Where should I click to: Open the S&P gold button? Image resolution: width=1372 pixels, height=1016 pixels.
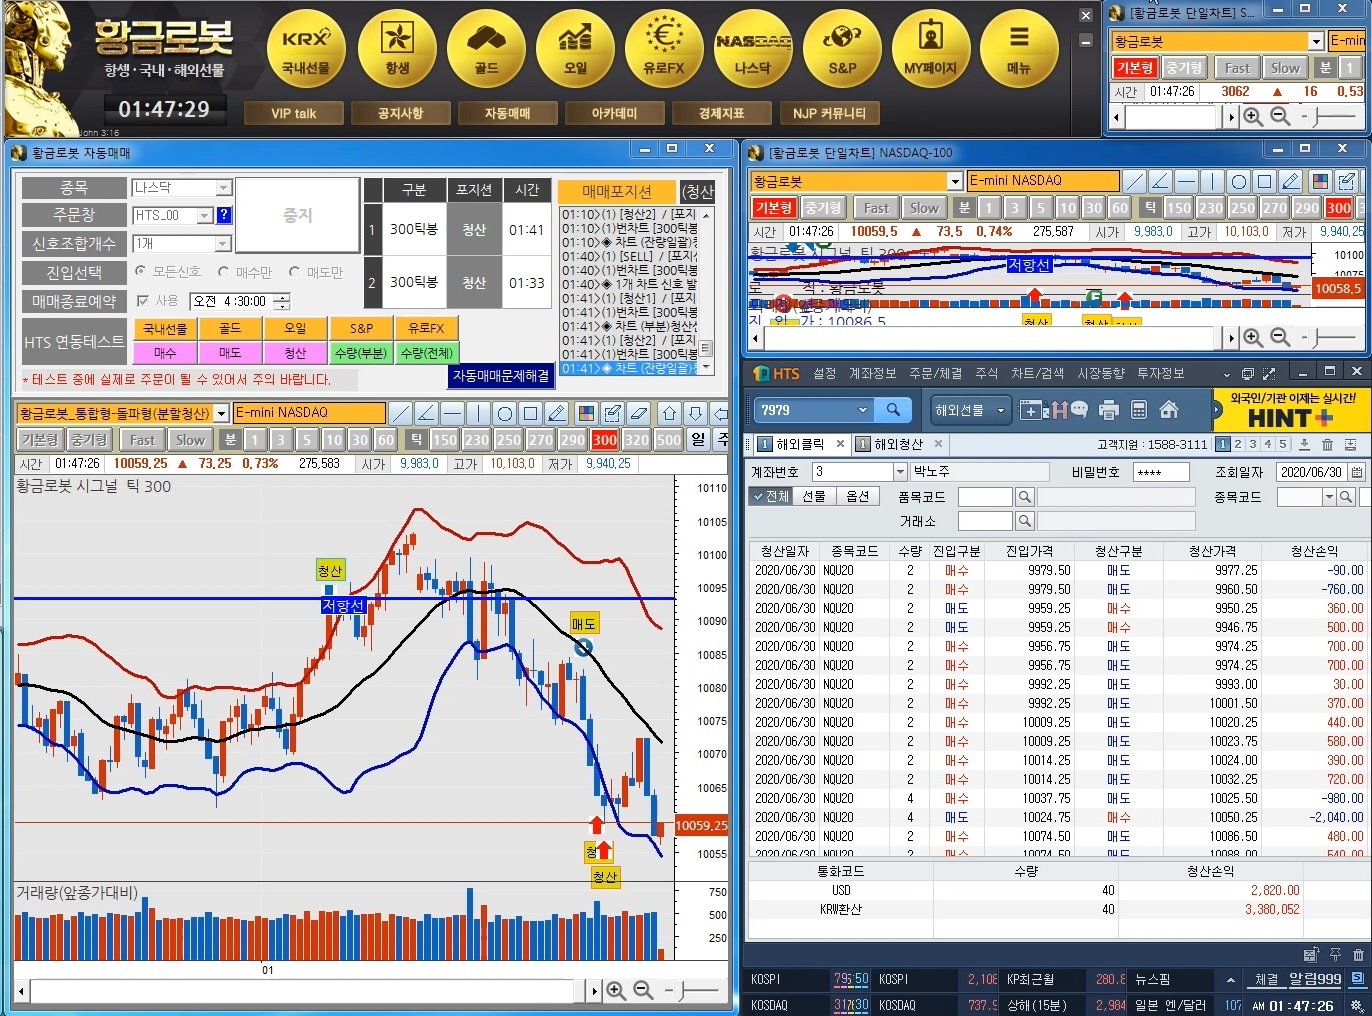pos(842,51)
